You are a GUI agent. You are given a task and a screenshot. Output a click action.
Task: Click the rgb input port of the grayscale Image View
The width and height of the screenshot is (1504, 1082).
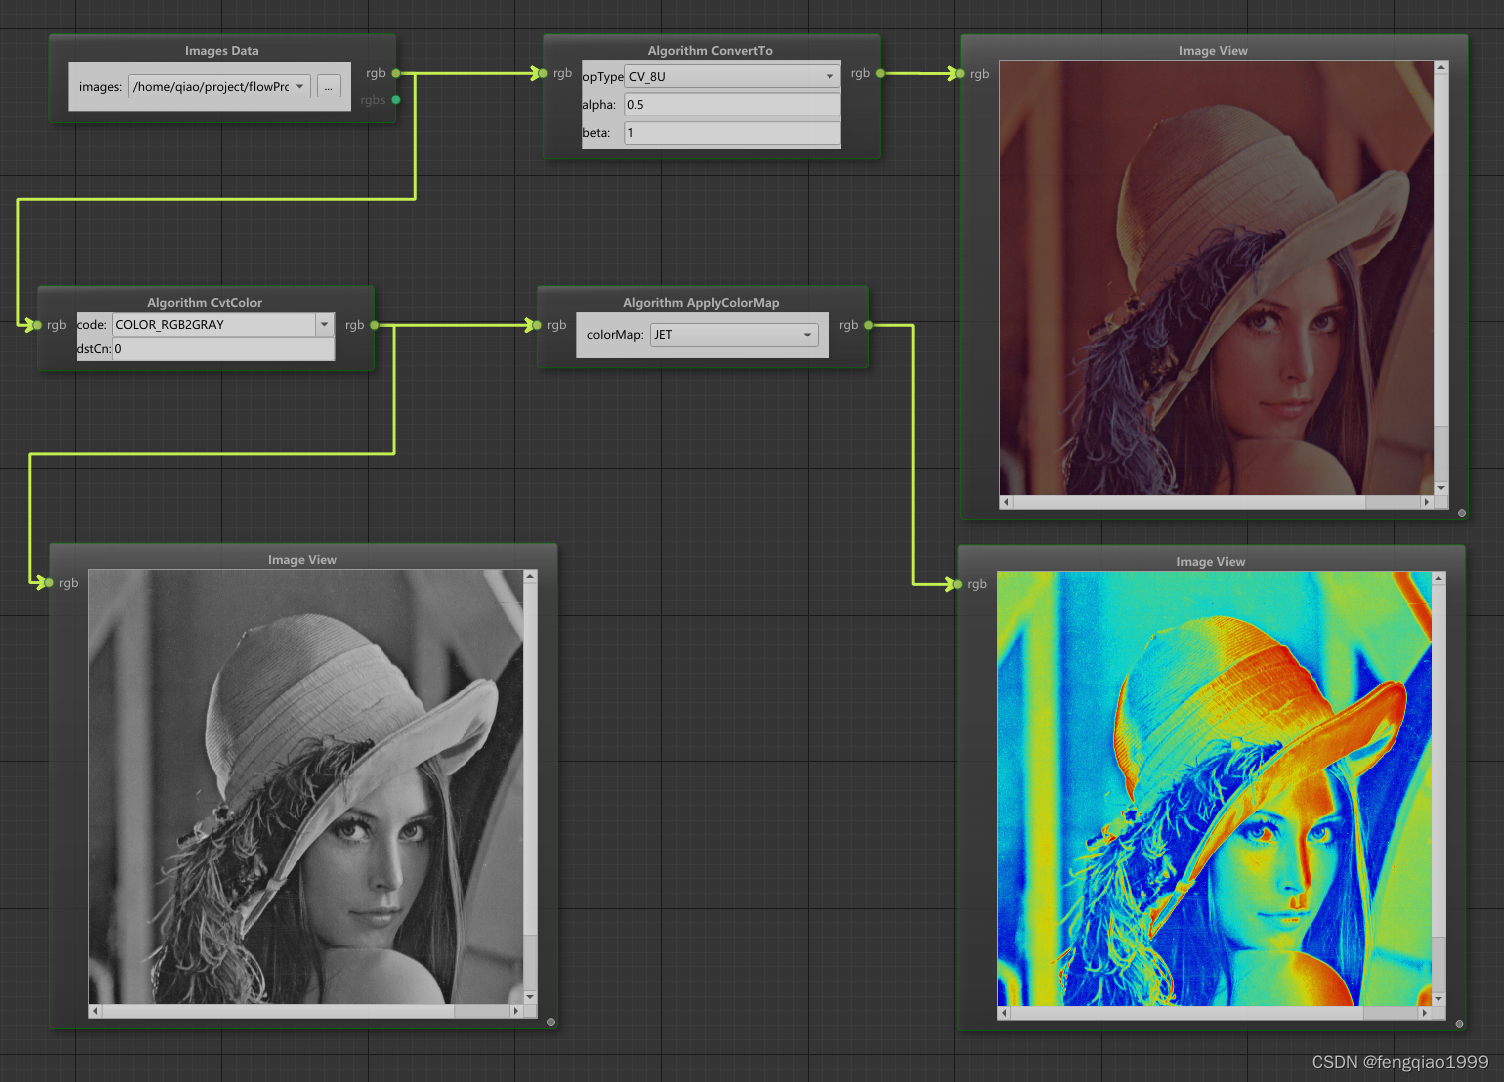(x=48, y=583)
